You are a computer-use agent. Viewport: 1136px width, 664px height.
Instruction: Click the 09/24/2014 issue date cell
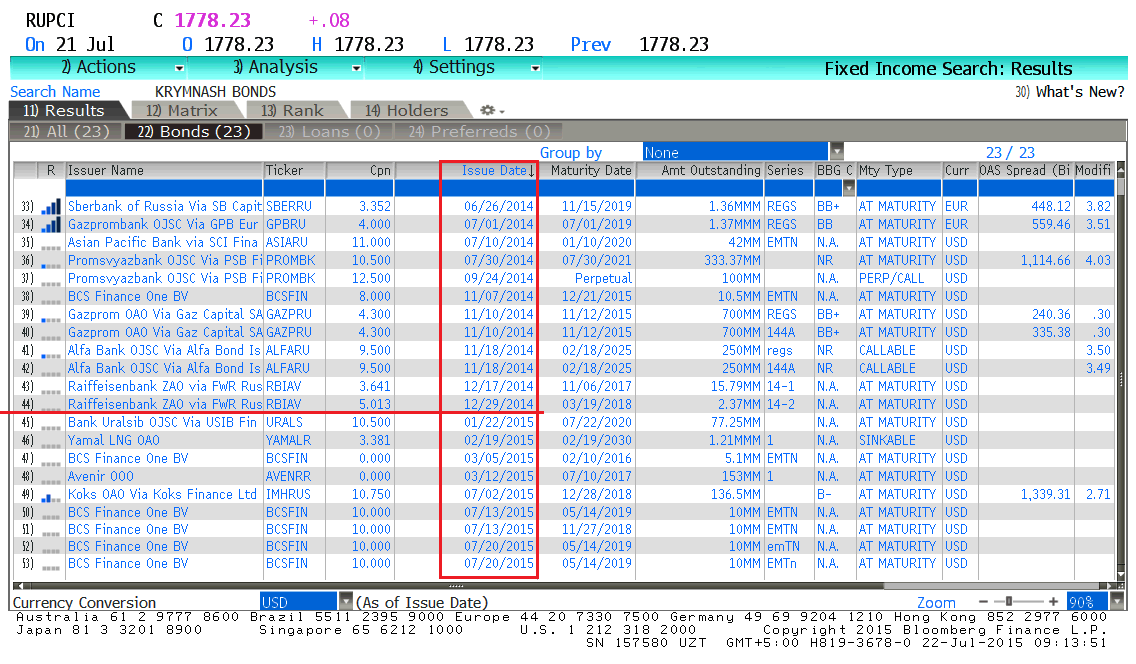(x=498, y=279)
